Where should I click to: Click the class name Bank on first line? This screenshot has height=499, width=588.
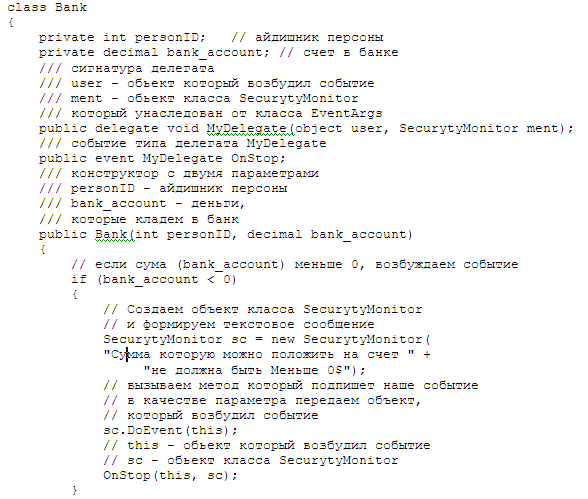point(70,7)
